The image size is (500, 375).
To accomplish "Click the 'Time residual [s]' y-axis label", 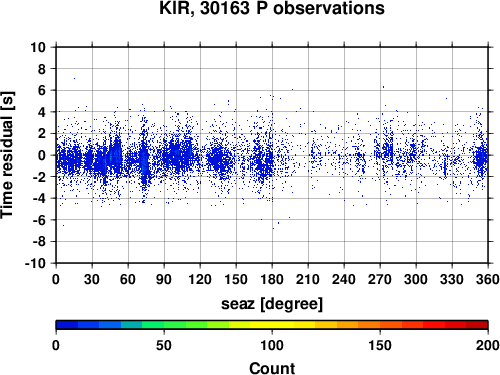I will click(x=7, y=155).
